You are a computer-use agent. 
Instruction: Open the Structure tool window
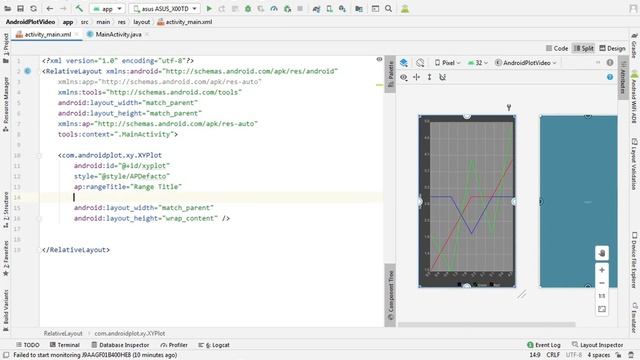pos(6,209)
